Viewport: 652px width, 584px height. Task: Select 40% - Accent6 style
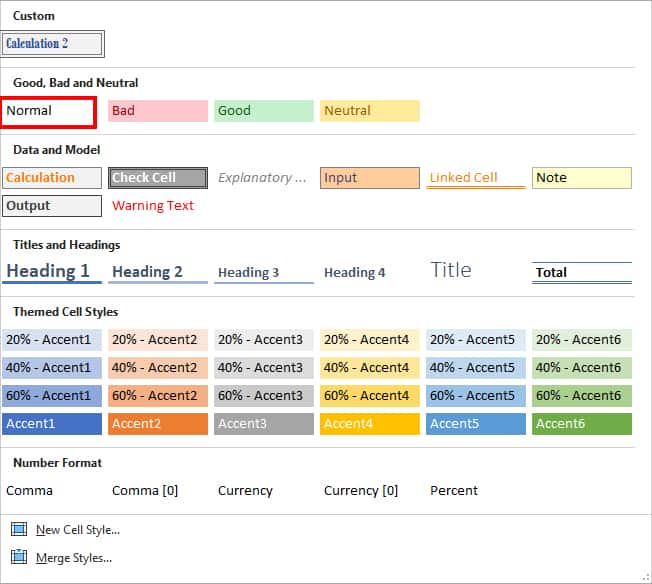tap(582, 368)
